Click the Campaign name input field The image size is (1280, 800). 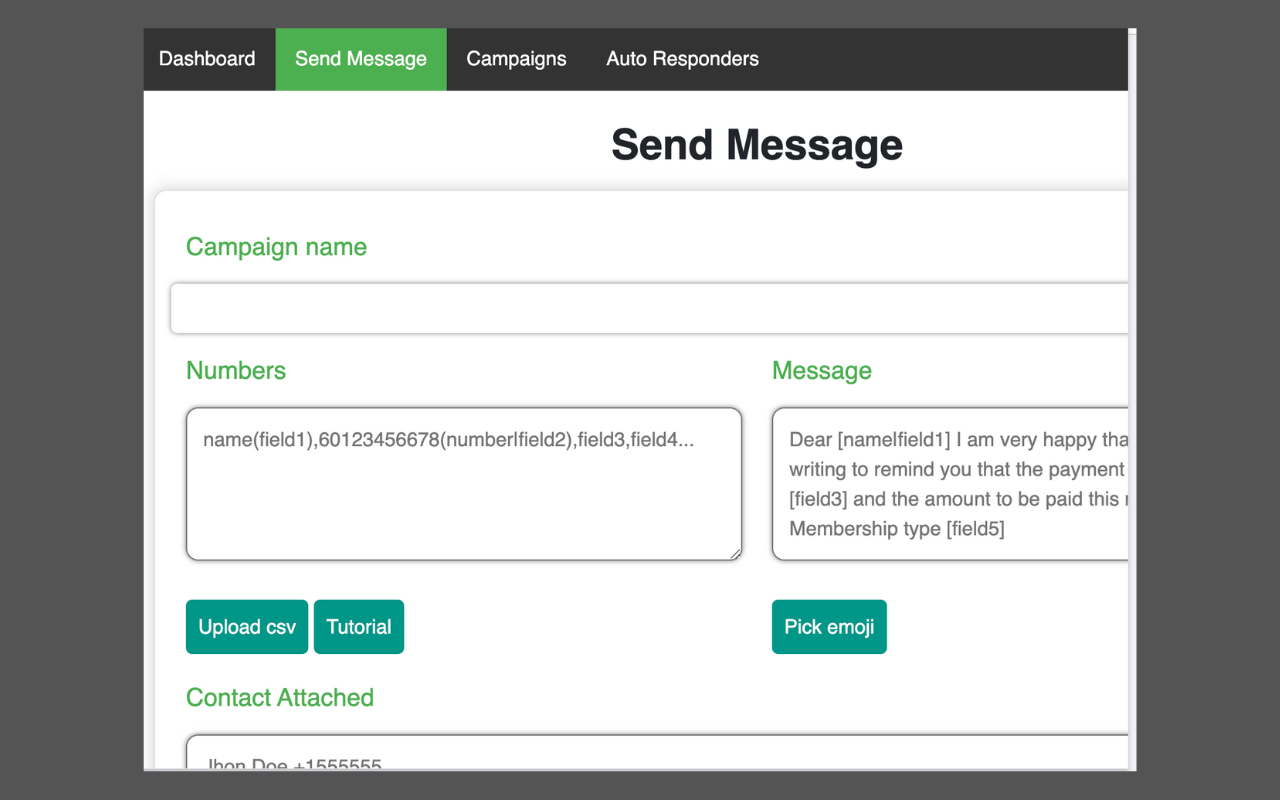[x=649, y=308]
